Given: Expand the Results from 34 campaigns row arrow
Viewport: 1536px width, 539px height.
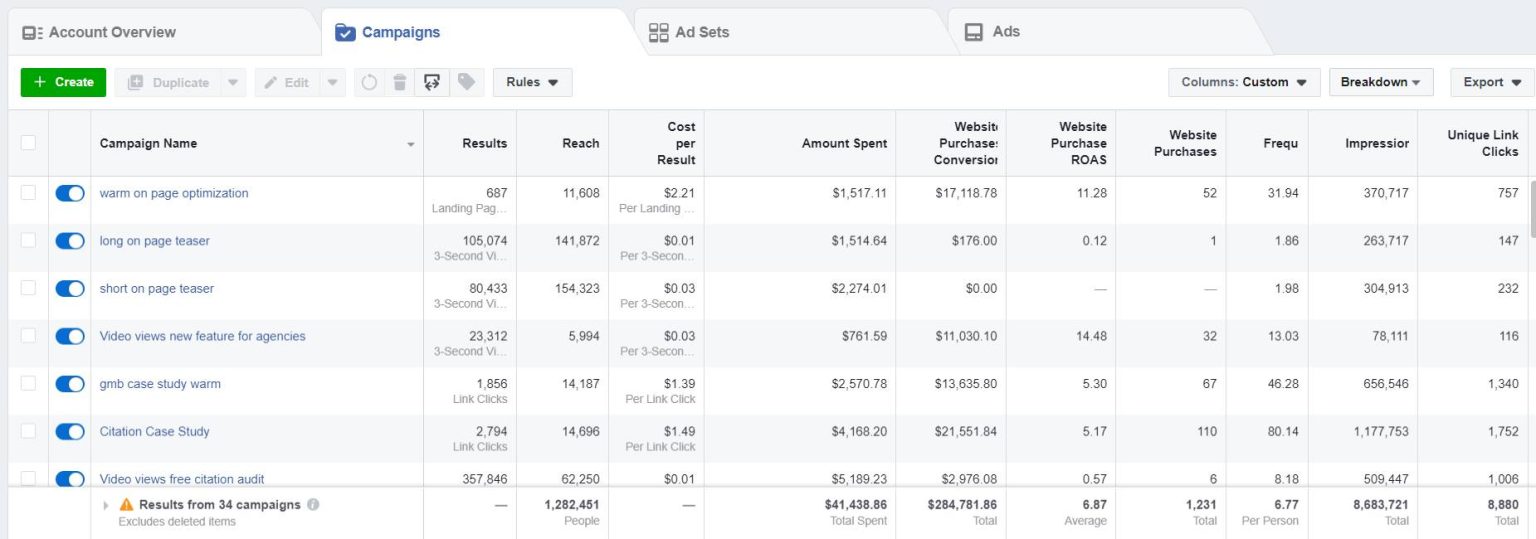Looking at the screenshot, I should [107, 505].
